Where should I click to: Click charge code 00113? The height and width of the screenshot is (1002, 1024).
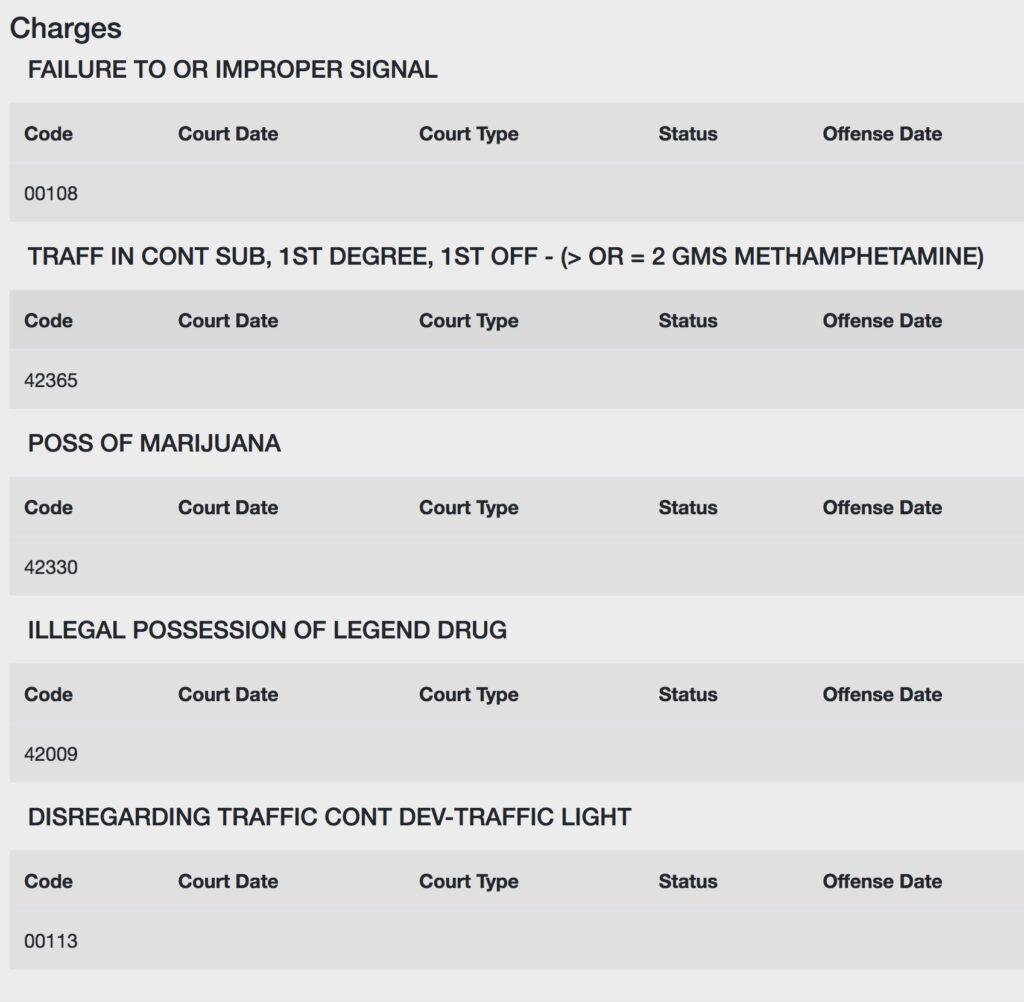[x=51, y=941]
